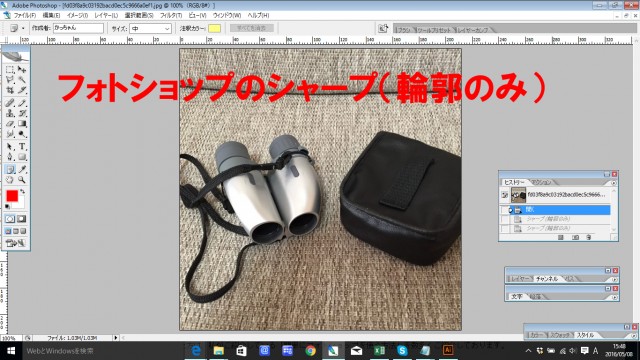
Task: Select the Gradient tool
Action: 22,124
